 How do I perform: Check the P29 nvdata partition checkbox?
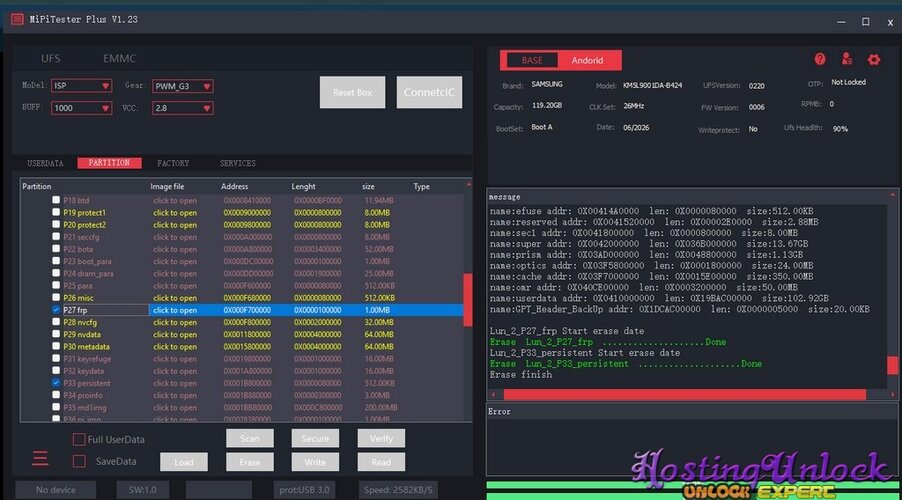pos(56,334)
